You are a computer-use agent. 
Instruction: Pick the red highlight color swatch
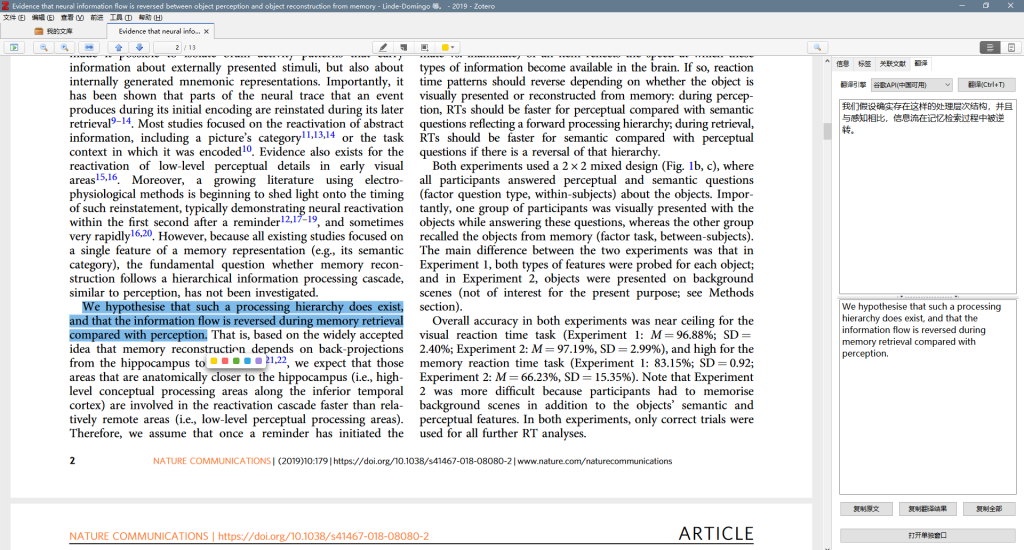pos(225,361)
